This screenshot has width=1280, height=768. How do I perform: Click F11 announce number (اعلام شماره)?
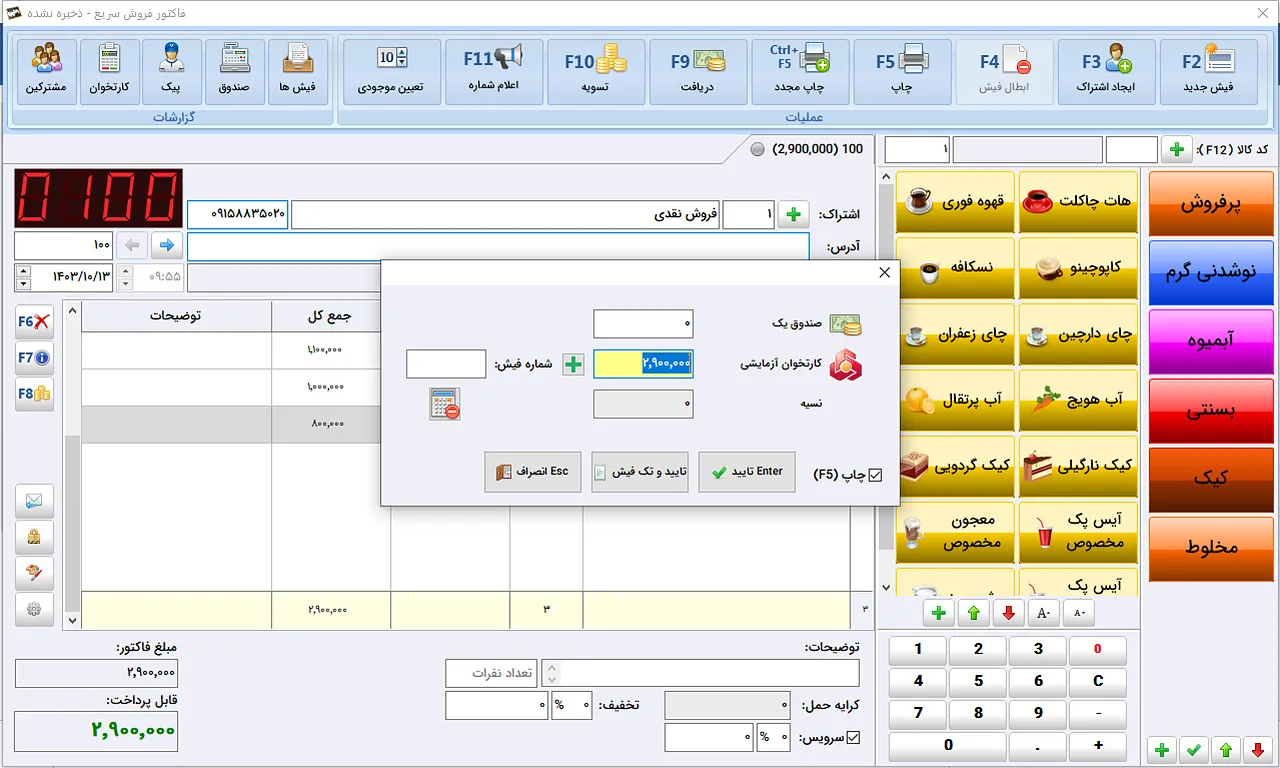tap(494, 72)
